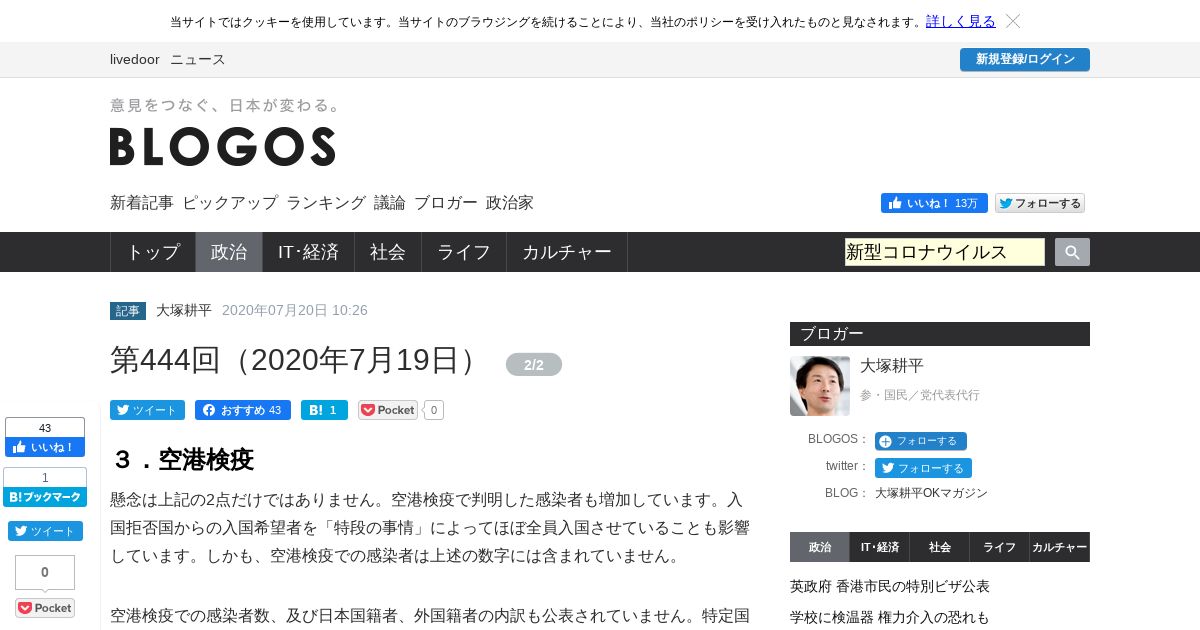Viewport: 1200px width, 630px height.
Task: Click the magnifier search button
Action: click(1072, 252)
